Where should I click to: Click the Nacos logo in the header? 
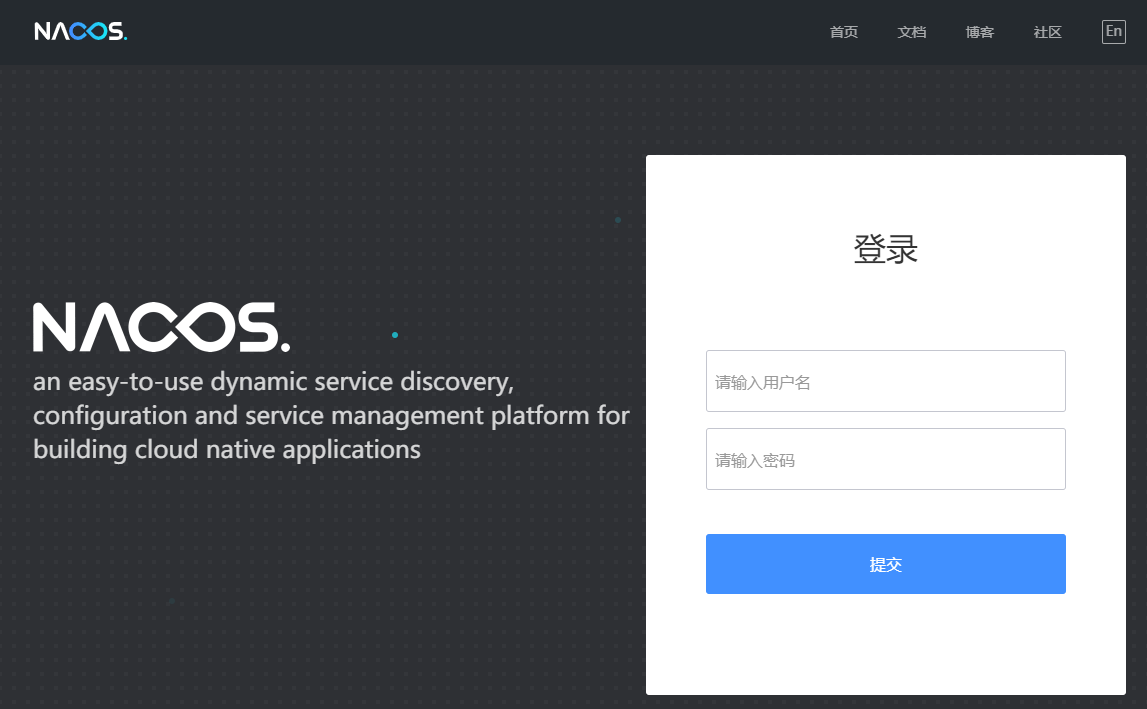pyautogui.click(x=80, y=31)
